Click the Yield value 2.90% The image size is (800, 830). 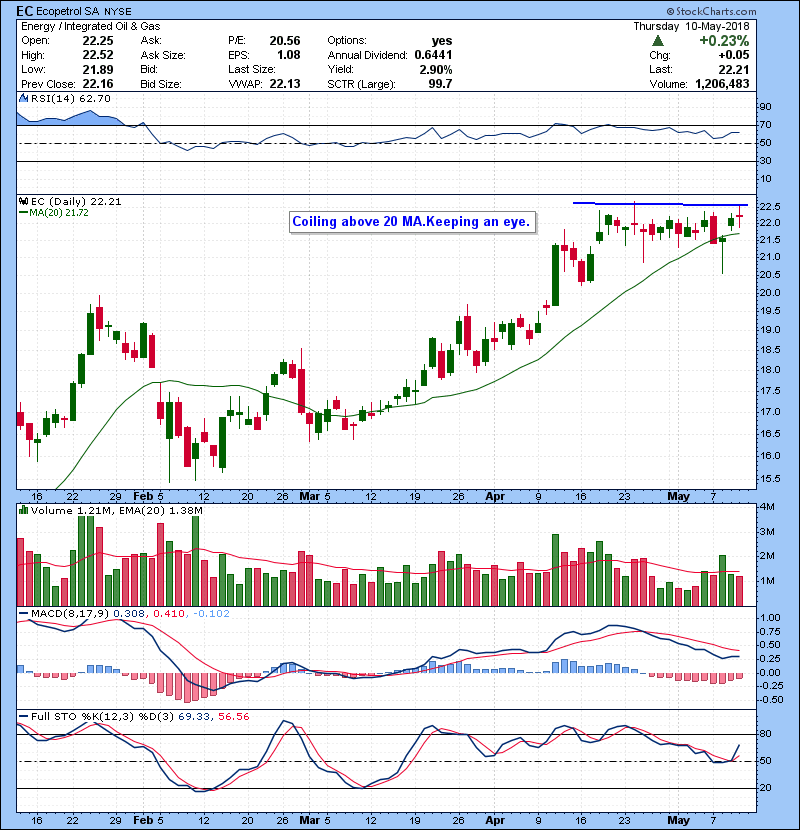click(436, 69)
